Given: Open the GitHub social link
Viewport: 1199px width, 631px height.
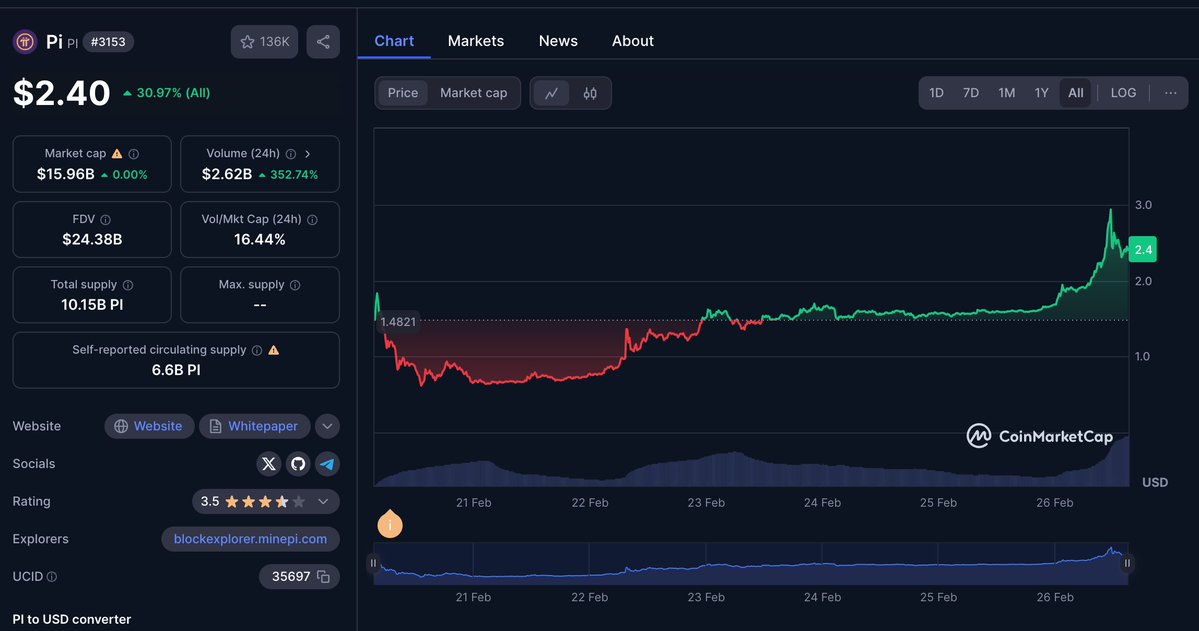Looking at the screenshot, I should pyautogui.click(x=298, y=463).
